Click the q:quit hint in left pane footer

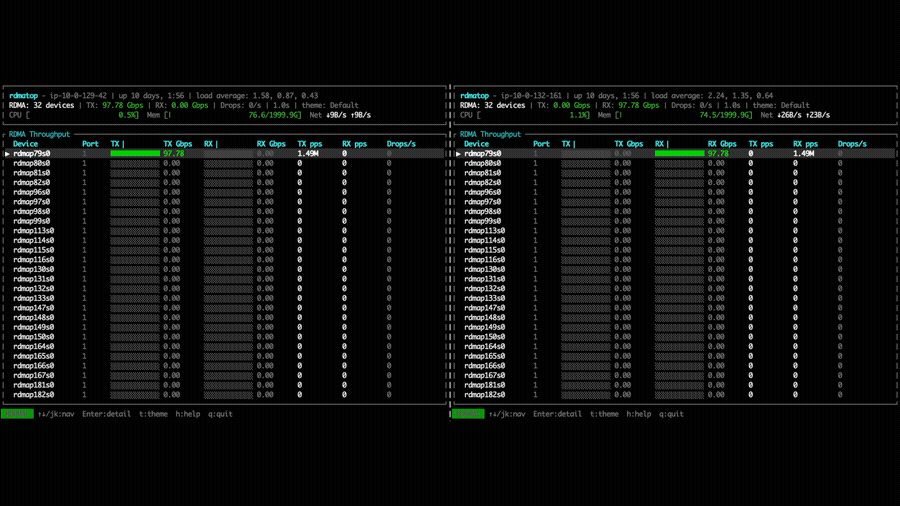tap(220, 414)
